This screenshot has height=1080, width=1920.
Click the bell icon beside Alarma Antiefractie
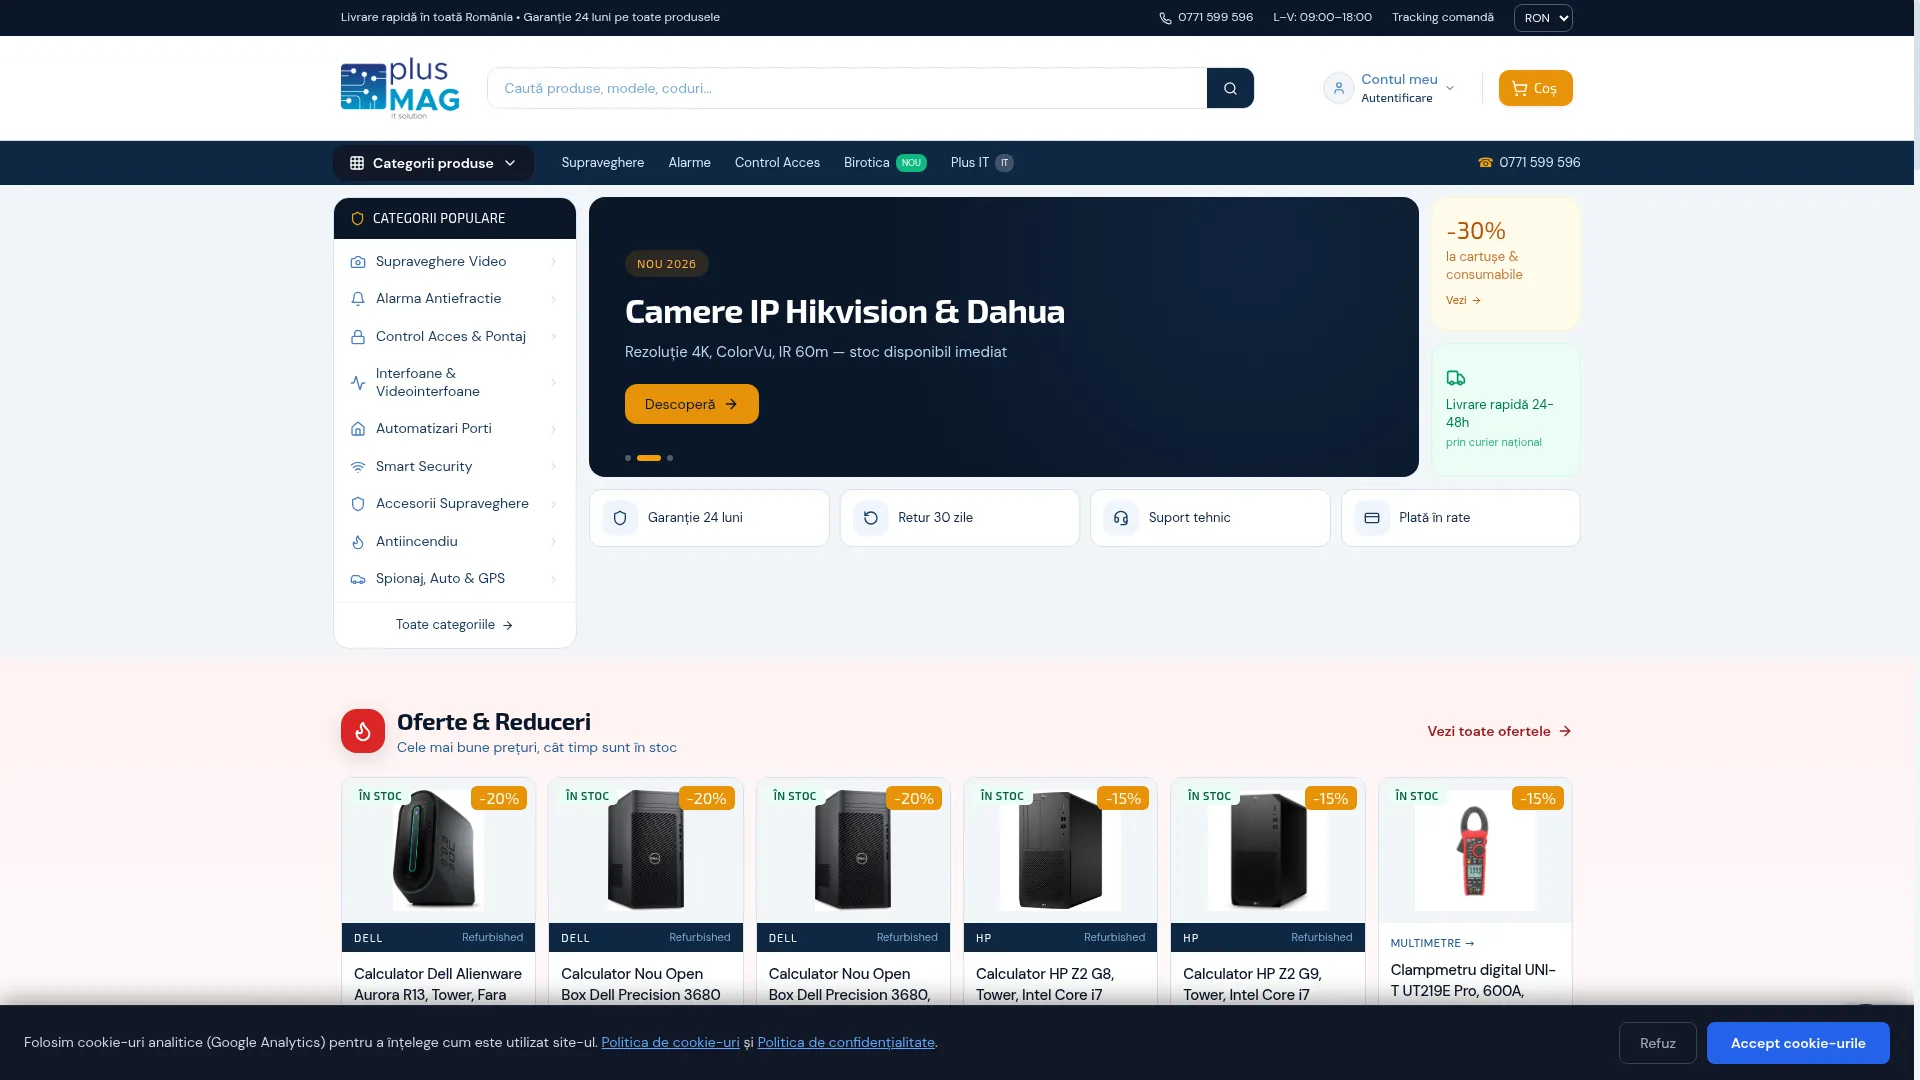coord(358,299)
